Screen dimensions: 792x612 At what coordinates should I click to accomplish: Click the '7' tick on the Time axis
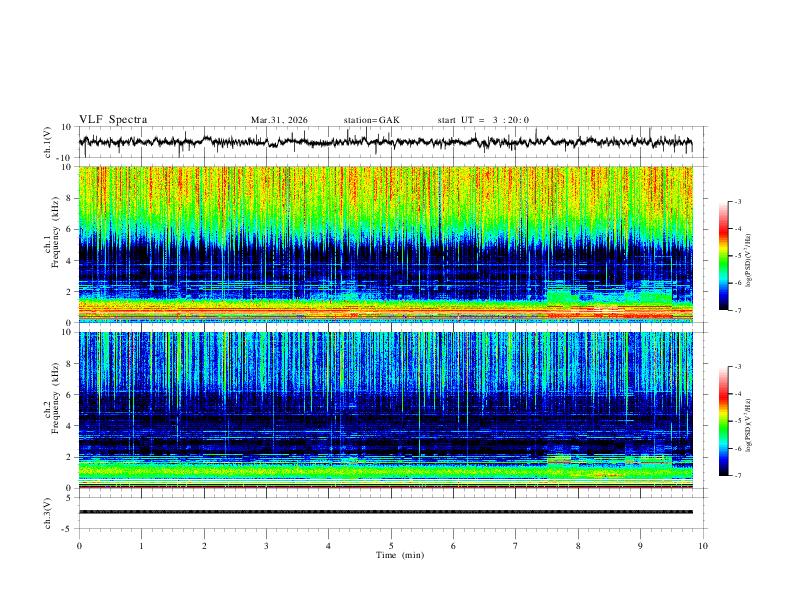516,546
